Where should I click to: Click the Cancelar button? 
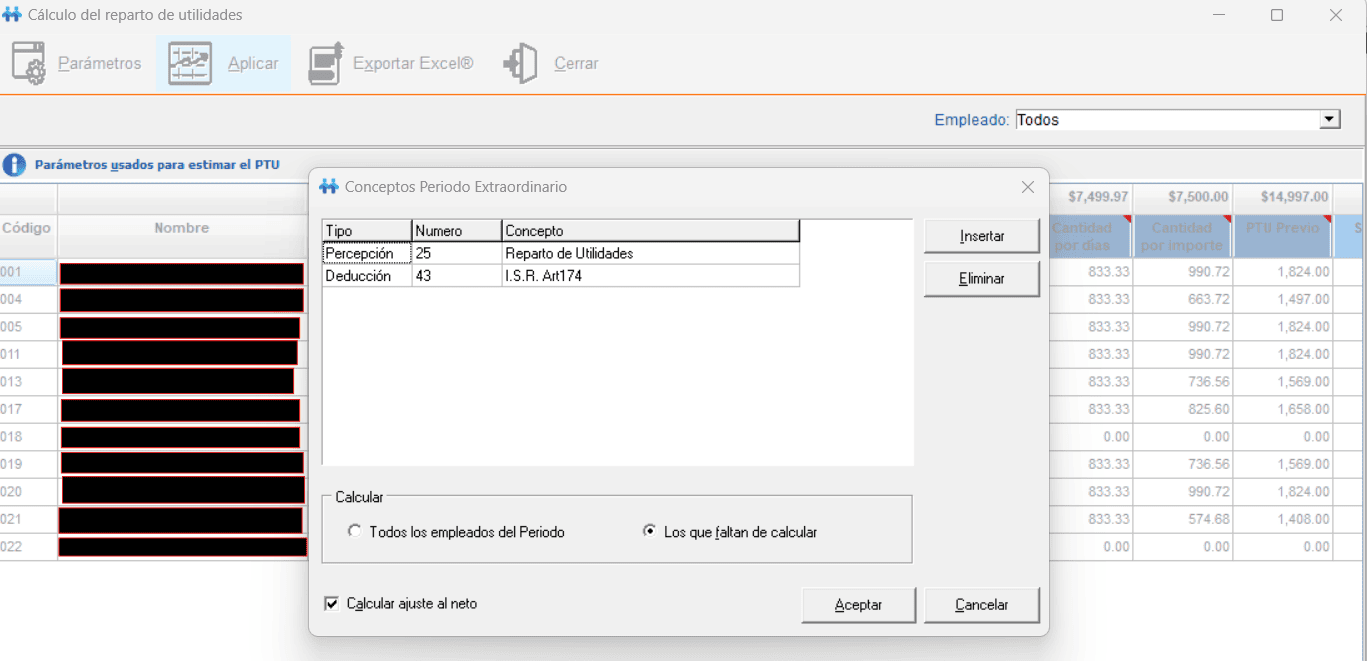982,605
